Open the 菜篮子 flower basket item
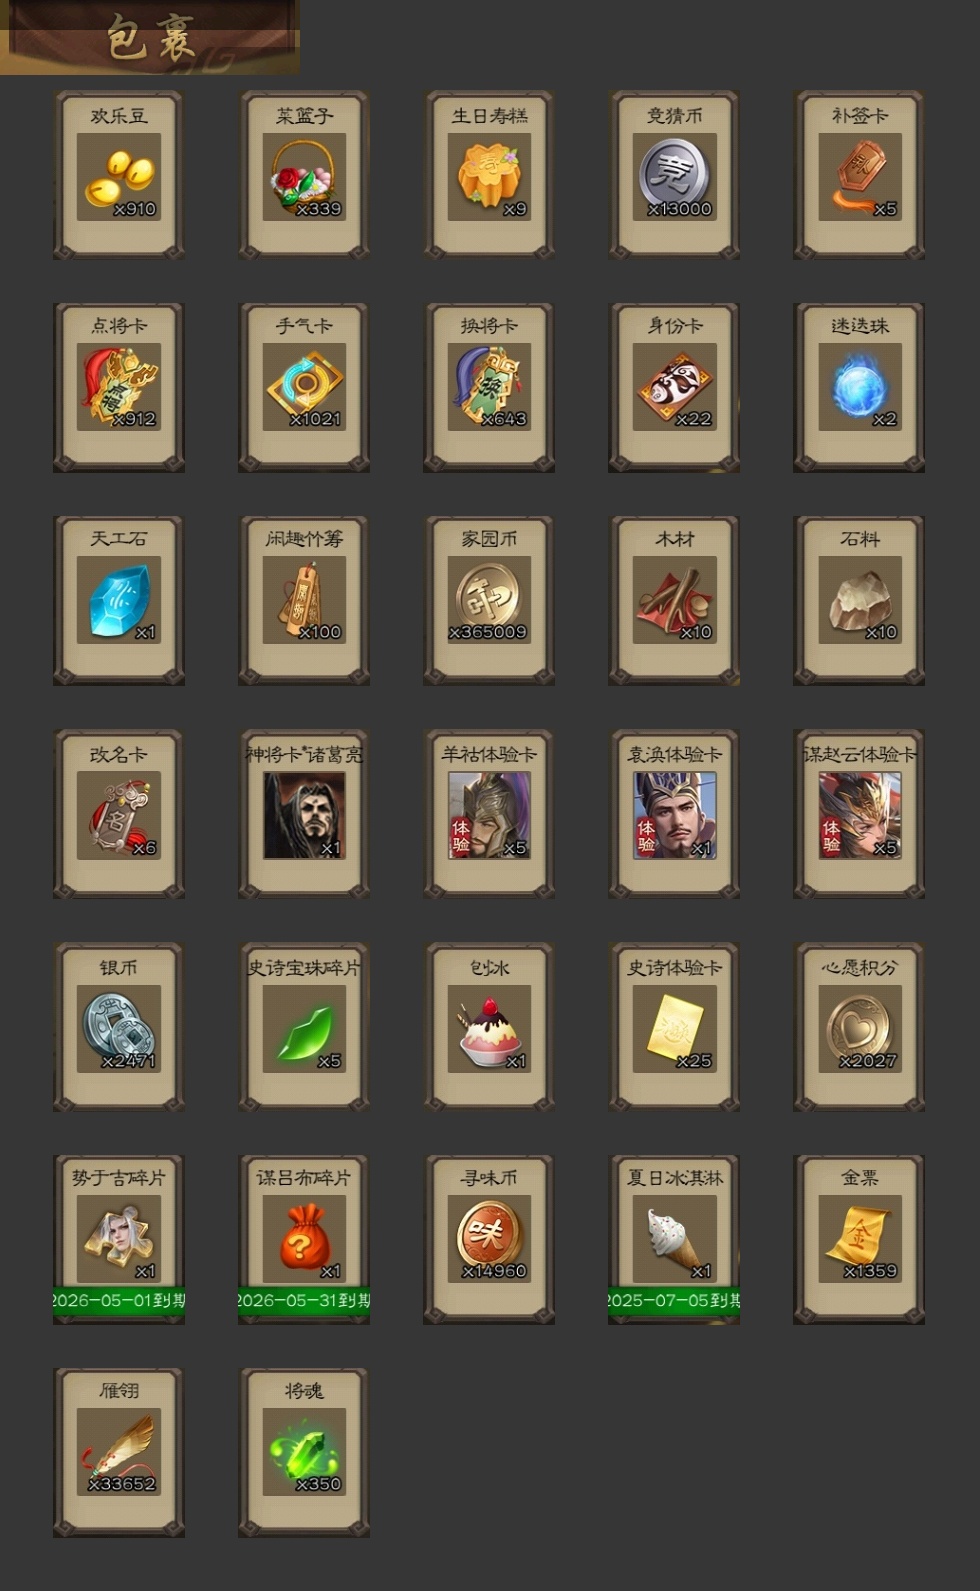The width and height of the screenshot is (980, 1591). [304, 175]
